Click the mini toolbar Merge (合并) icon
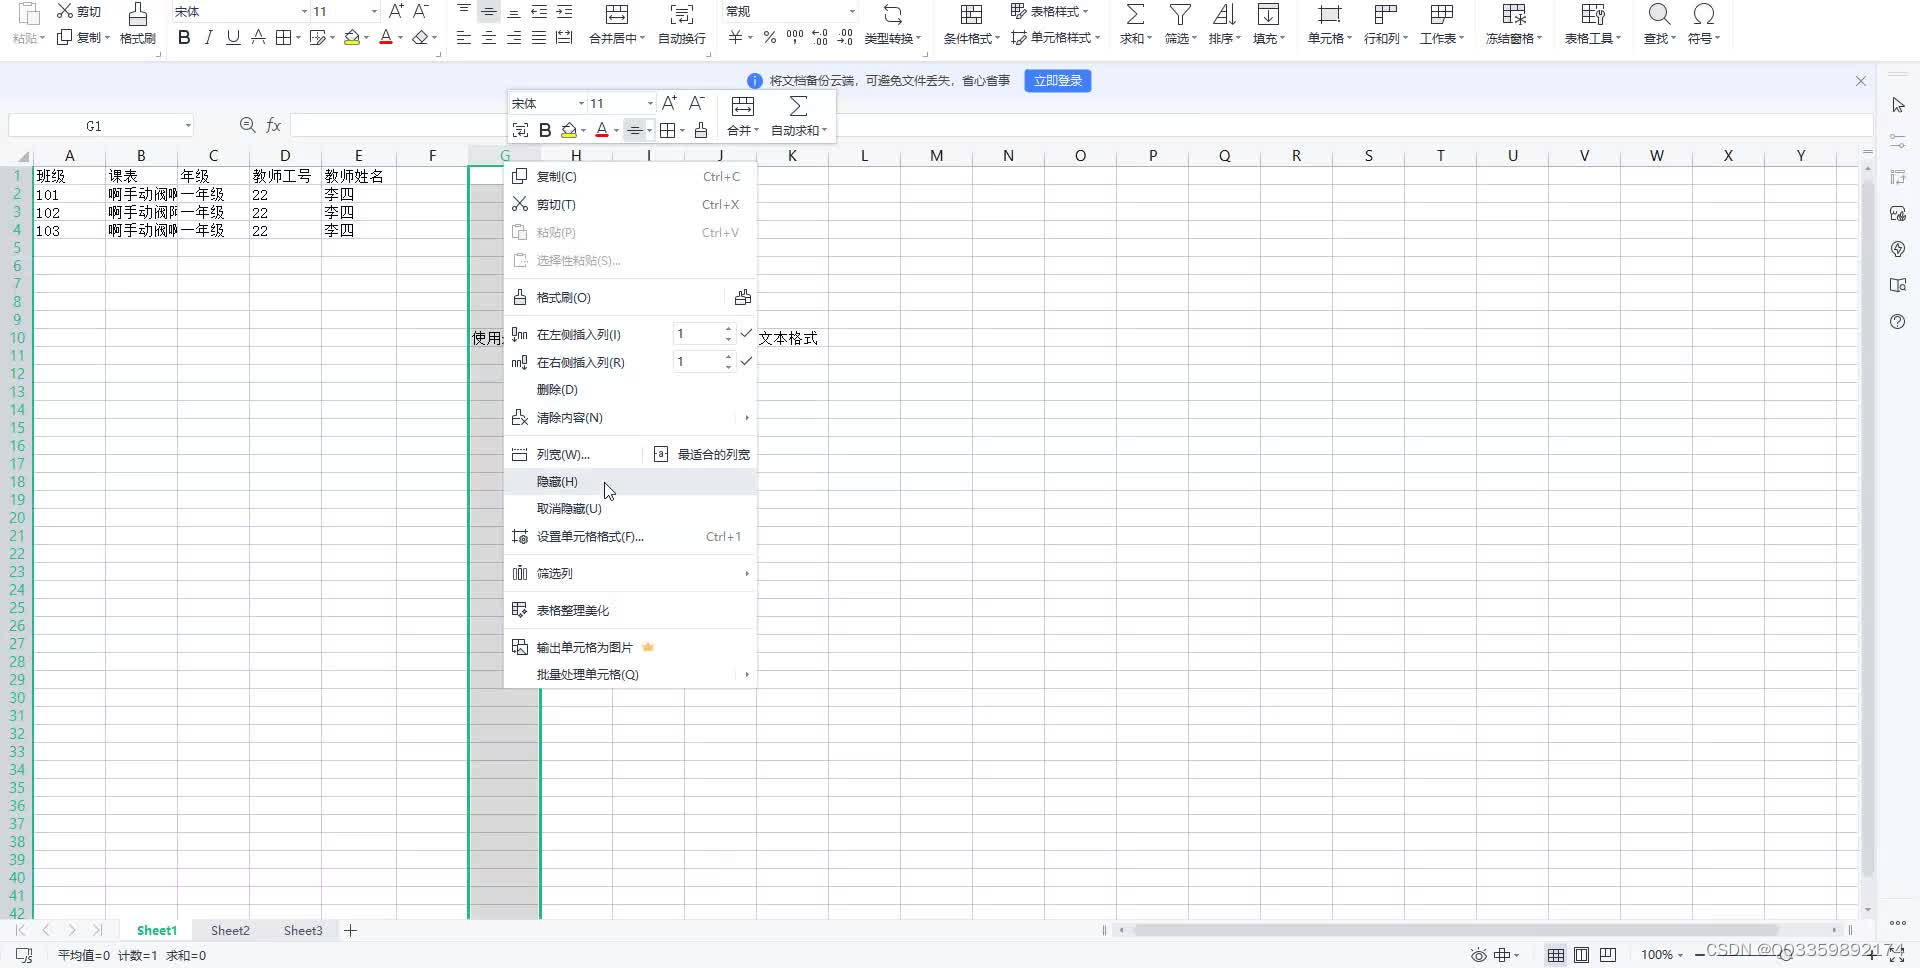The image size is (1920, 968). click(743, 106)
